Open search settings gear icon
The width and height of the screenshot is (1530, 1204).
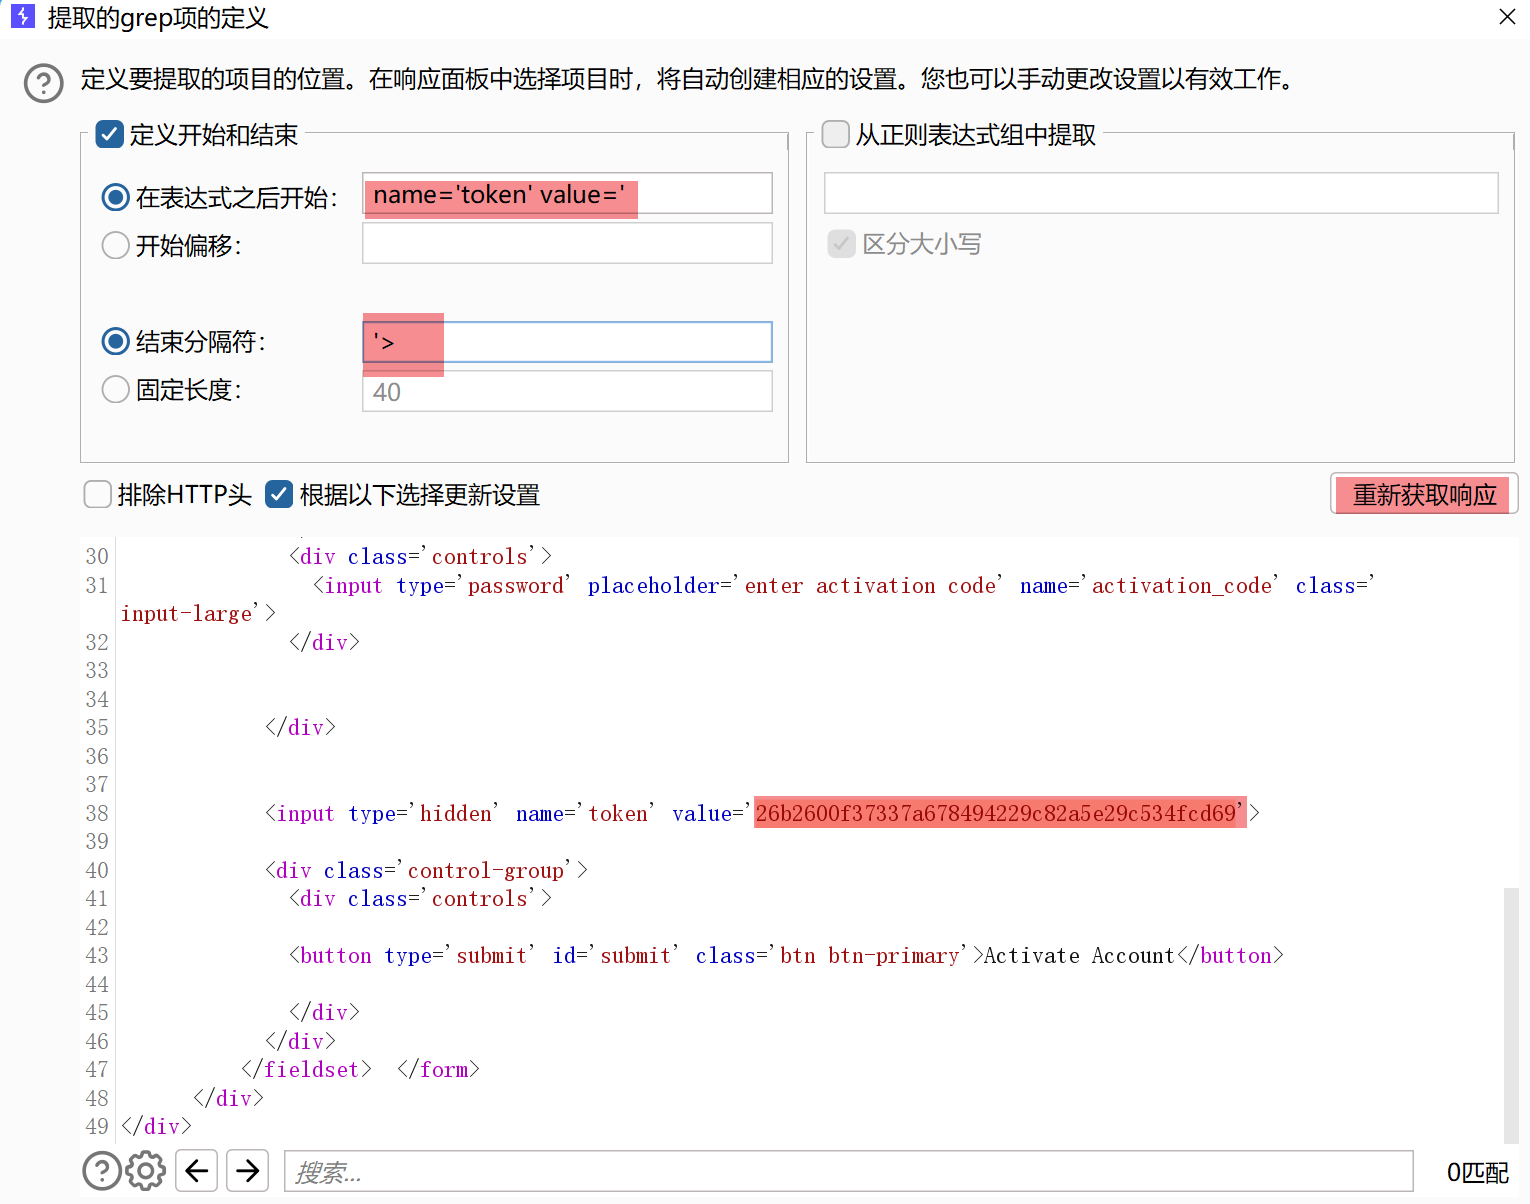pyautogui.click(x=146, y=1170)
